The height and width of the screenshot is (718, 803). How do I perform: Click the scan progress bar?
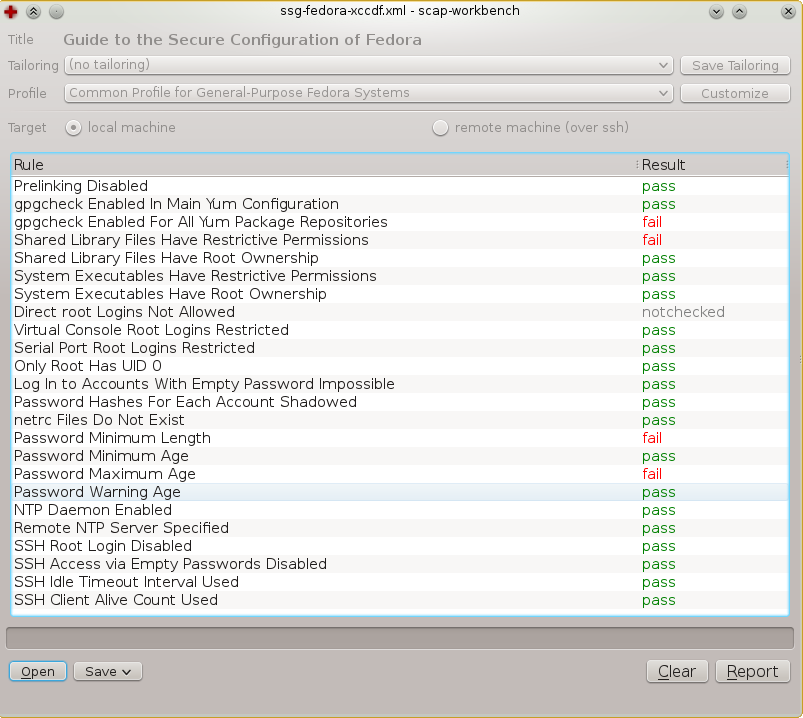(400, 638)
